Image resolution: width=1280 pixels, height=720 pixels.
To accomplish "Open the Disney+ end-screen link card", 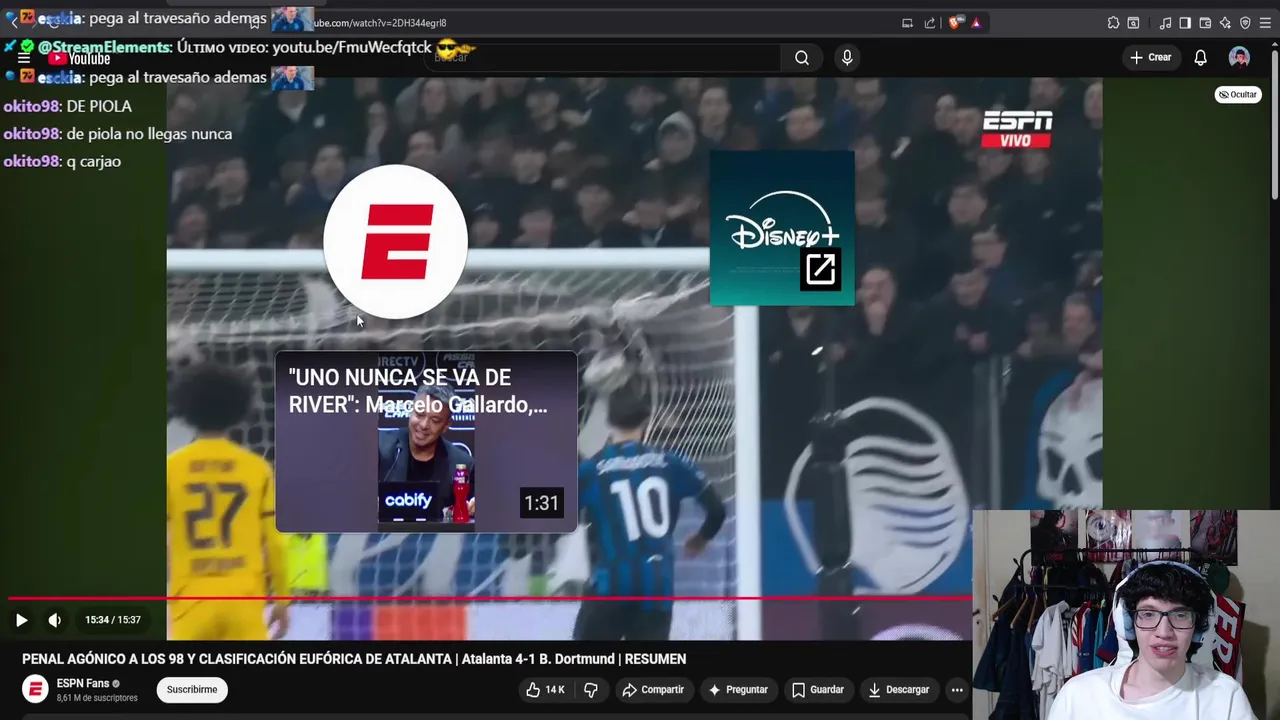I will coord(782,228).
